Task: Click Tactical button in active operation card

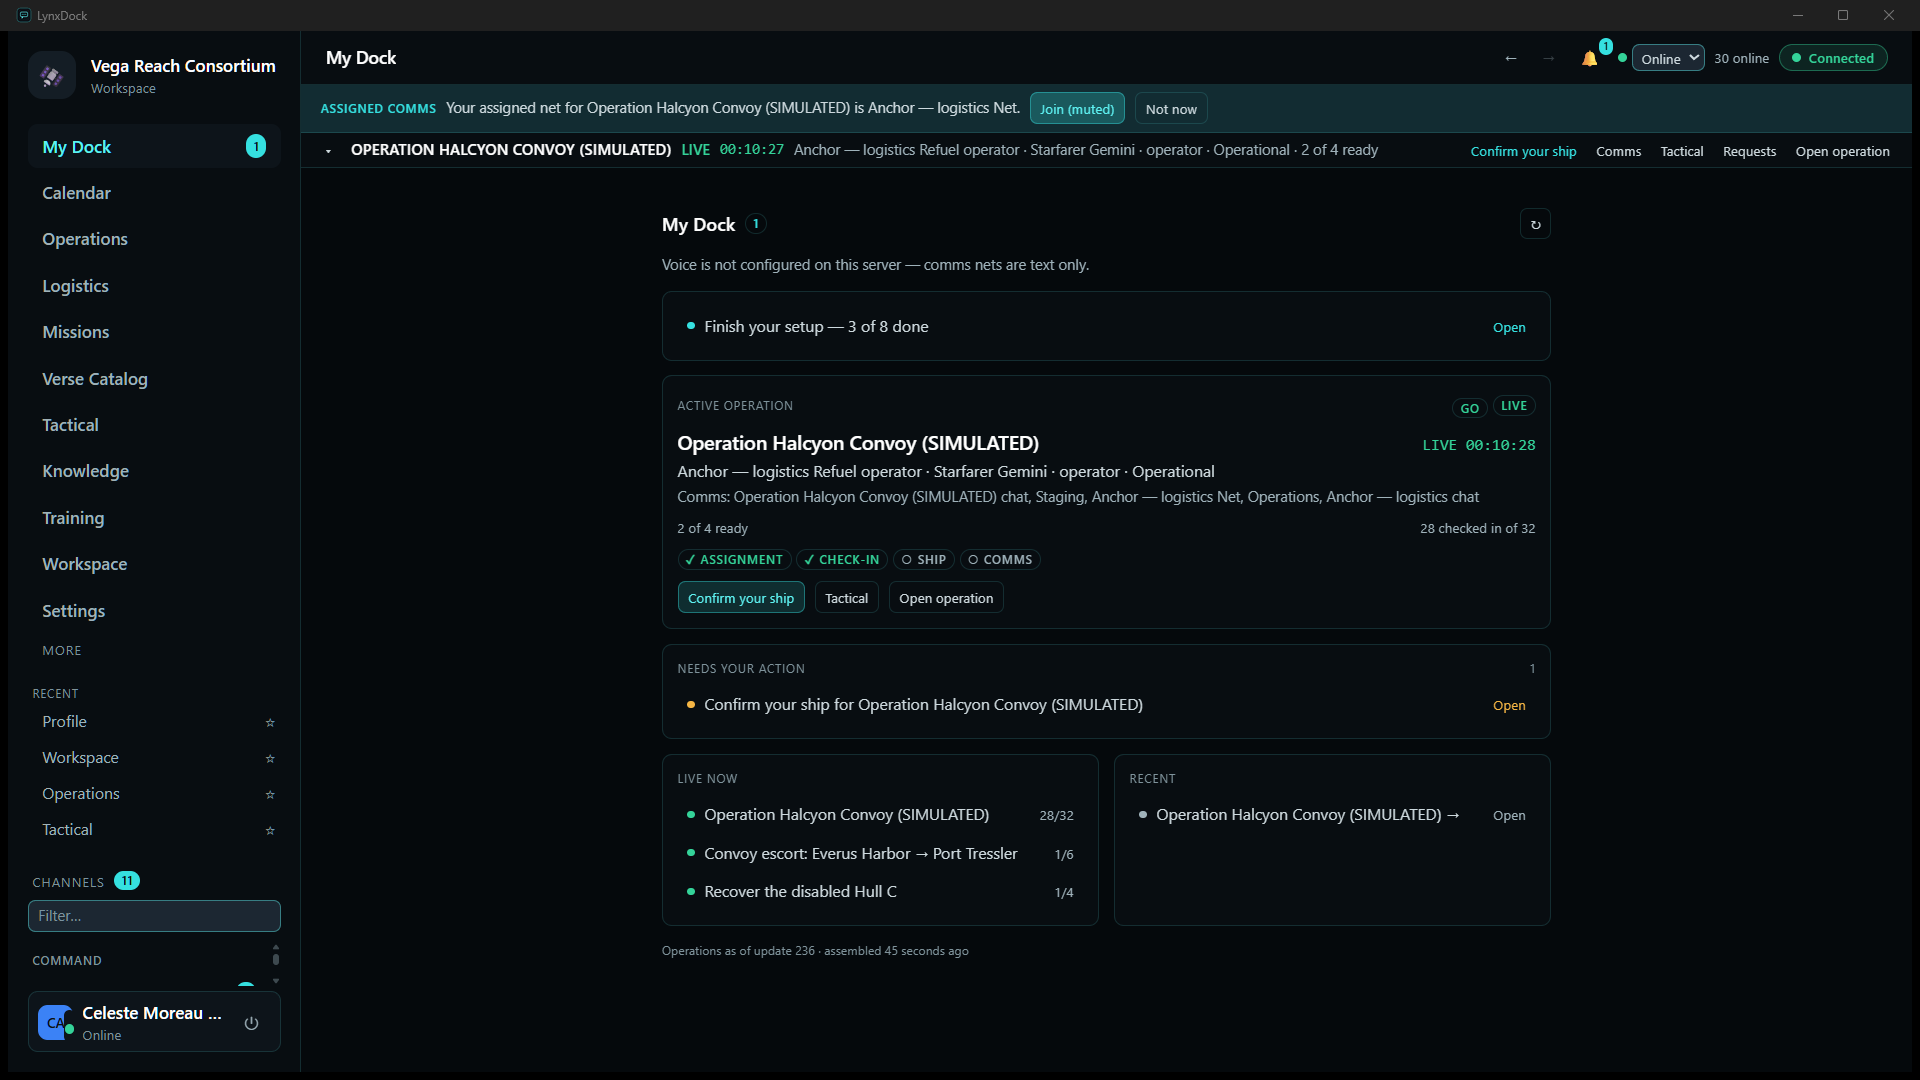Action: [846, 598]
